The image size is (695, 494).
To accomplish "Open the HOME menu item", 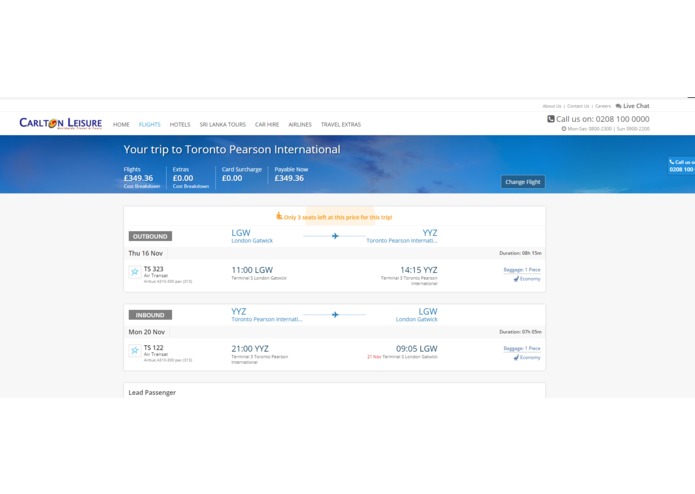I will click(121, 124).
